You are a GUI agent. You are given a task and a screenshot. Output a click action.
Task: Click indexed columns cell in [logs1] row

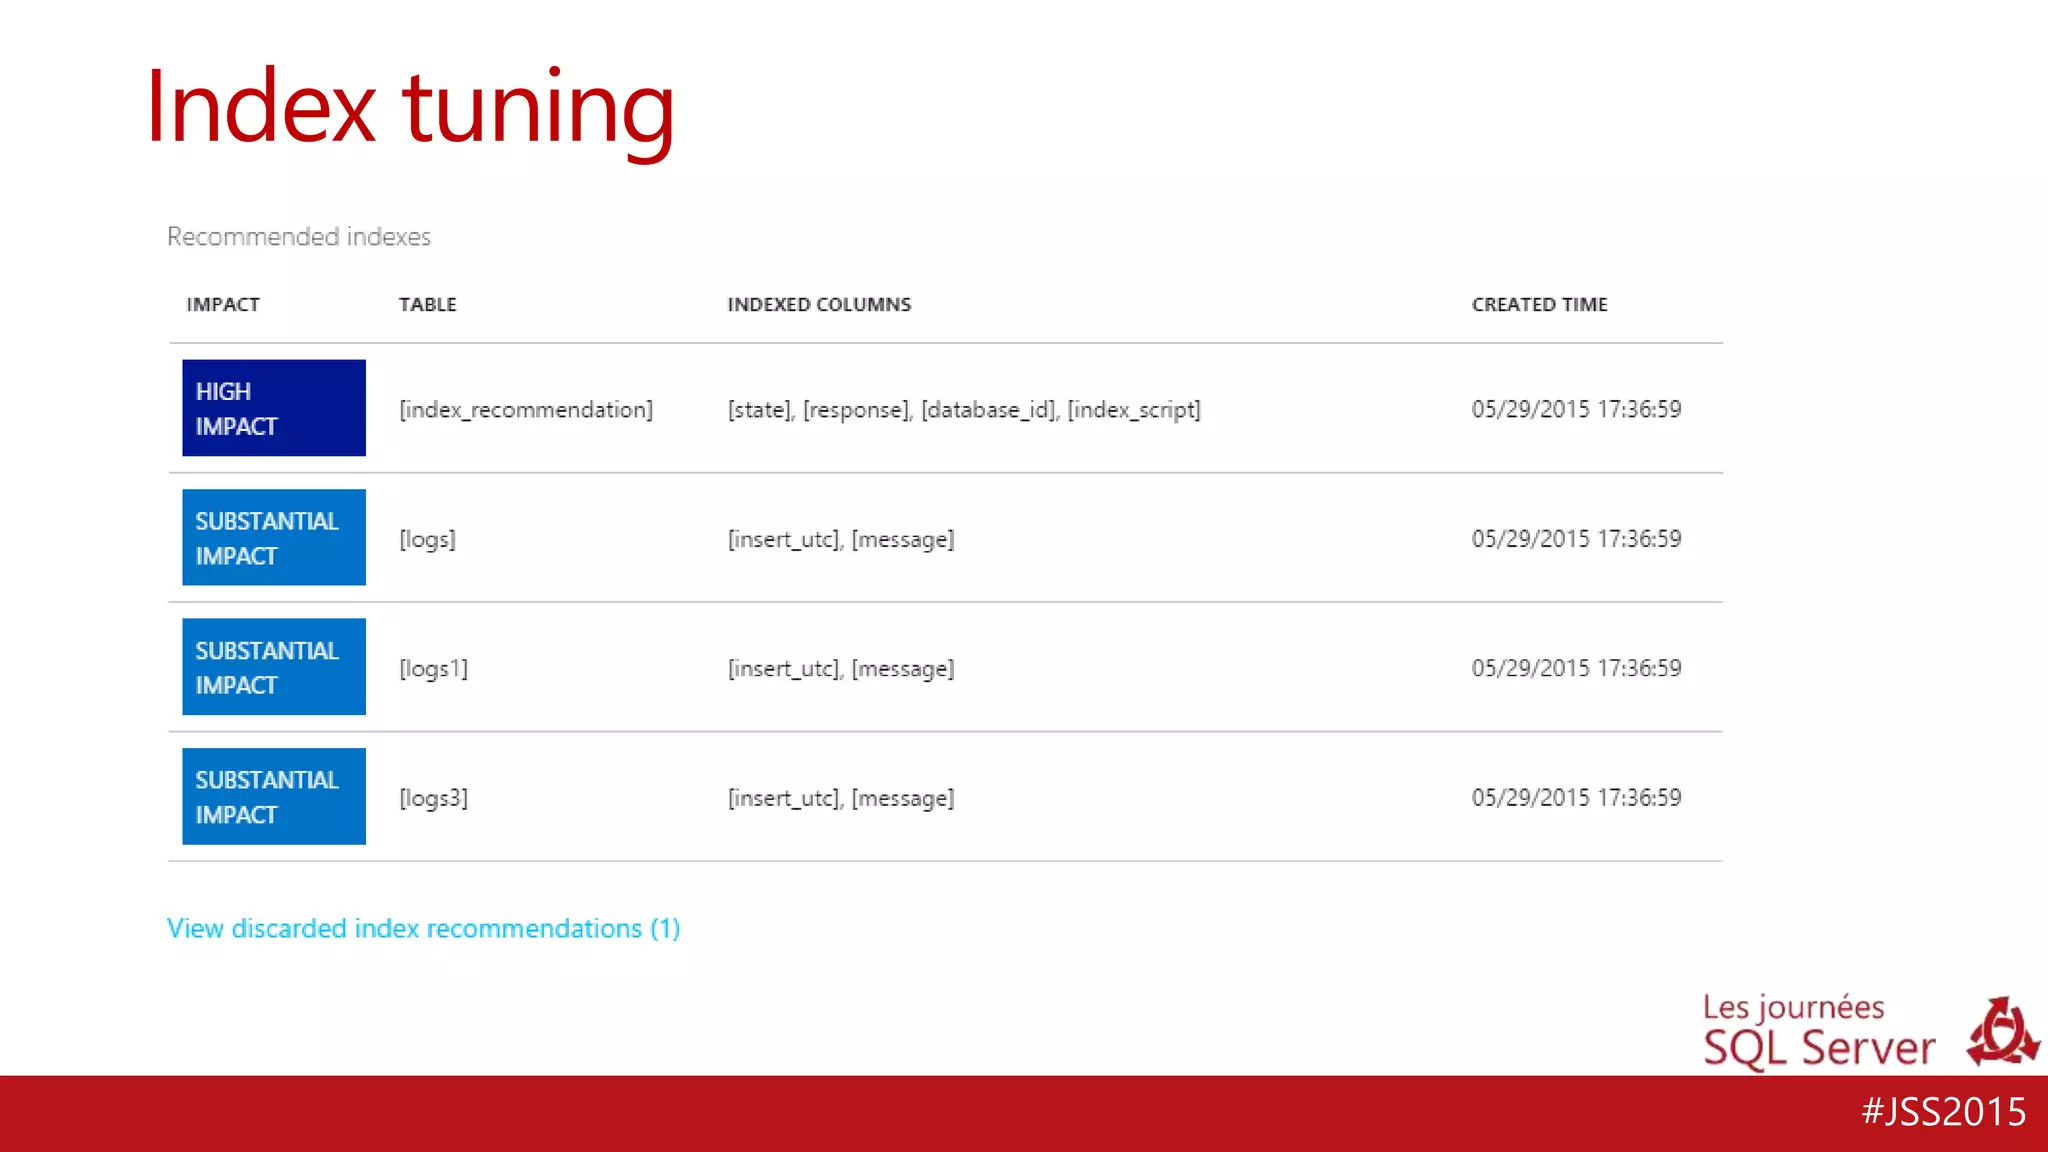[x=841, y=669]
